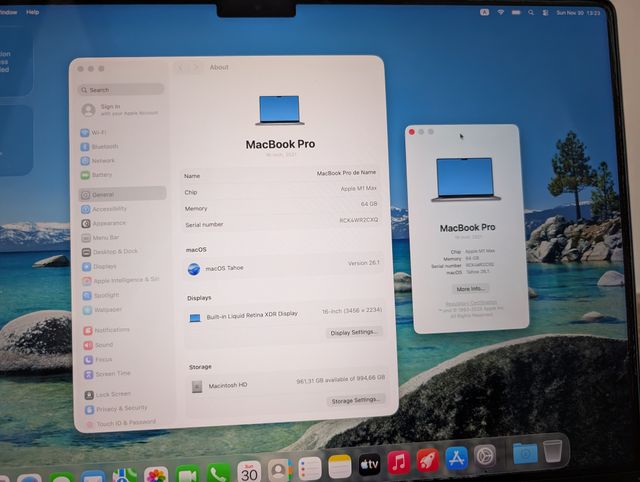This screenshot has width=640, height=482.
Task: Click More Info... in About This Mac window
Action: 471,289
